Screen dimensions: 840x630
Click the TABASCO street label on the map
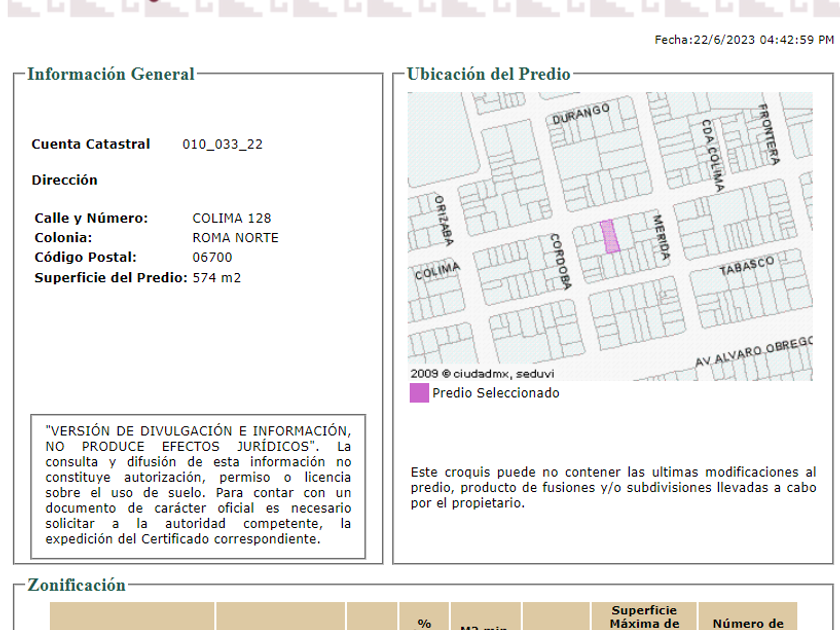tap(746, 266)
